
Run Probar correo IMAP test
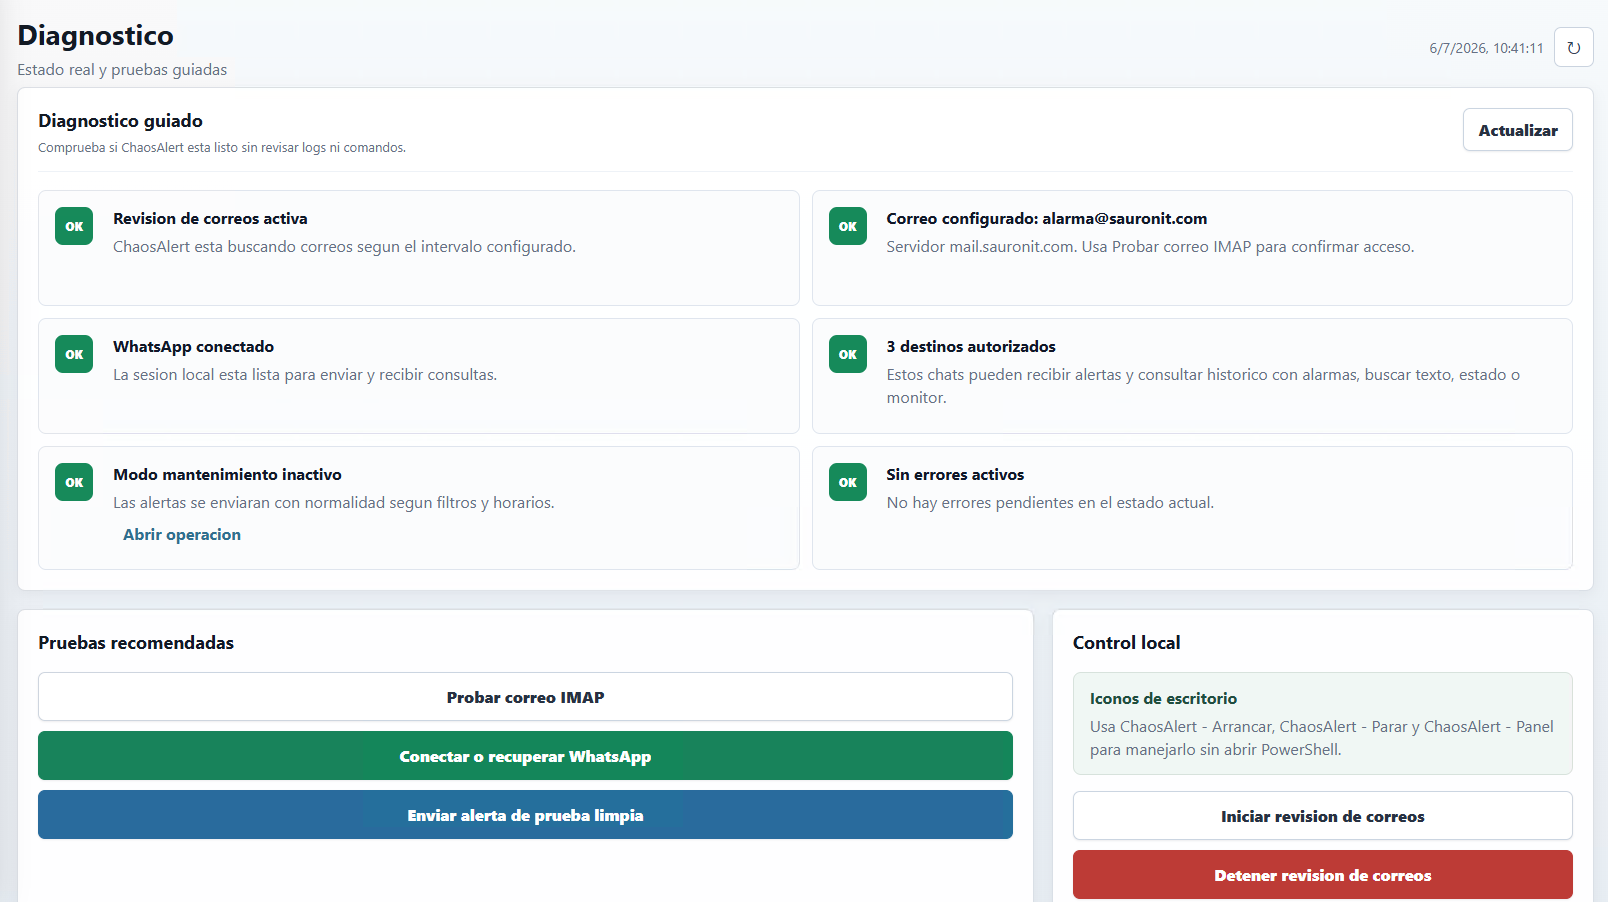click(525, 697)
